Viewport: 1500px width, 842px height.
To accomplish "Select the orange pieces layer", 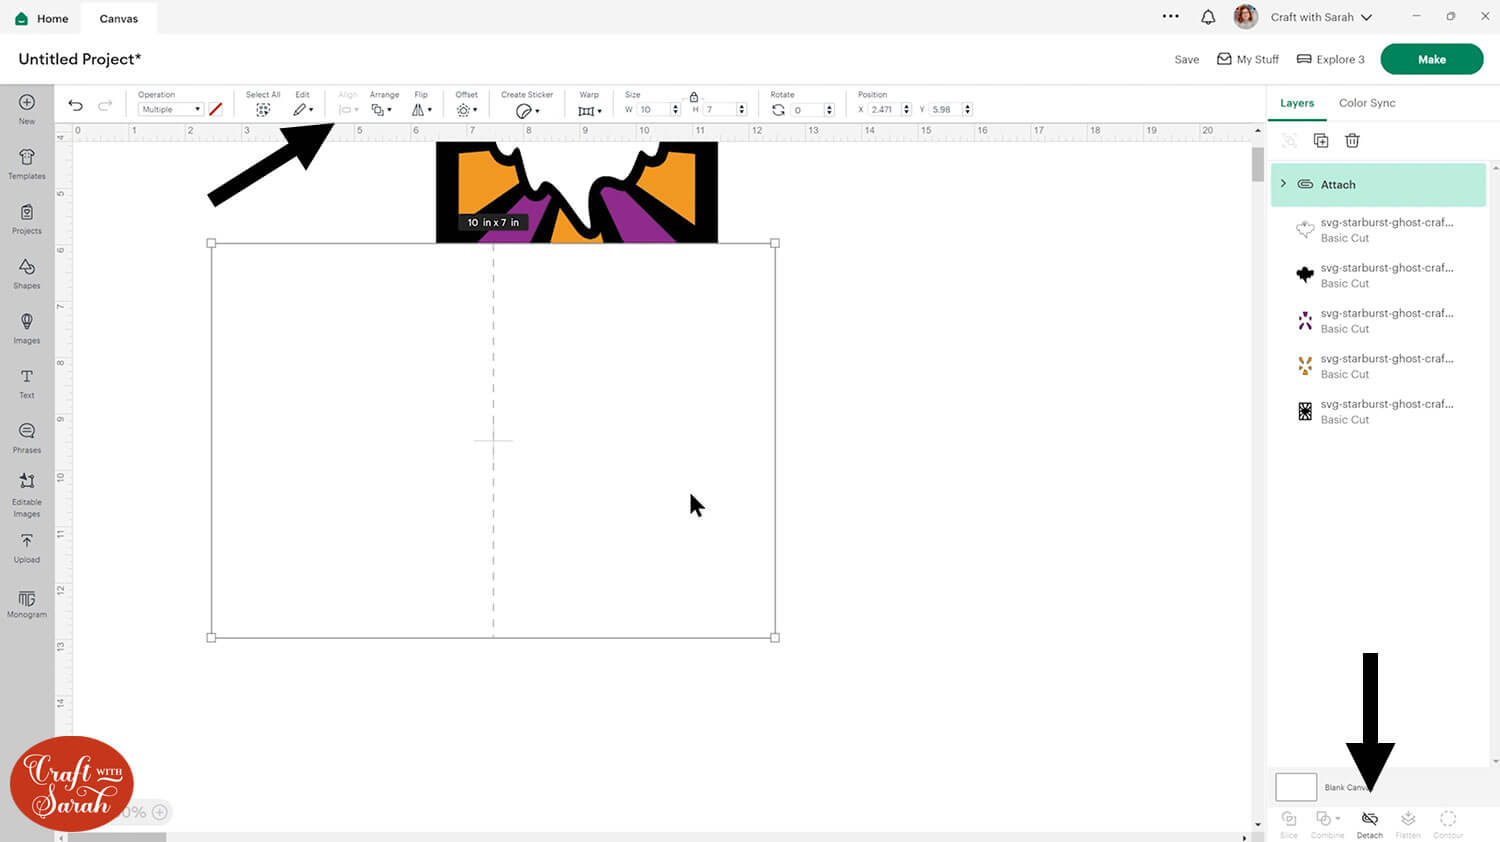I will coord(1378,366).
